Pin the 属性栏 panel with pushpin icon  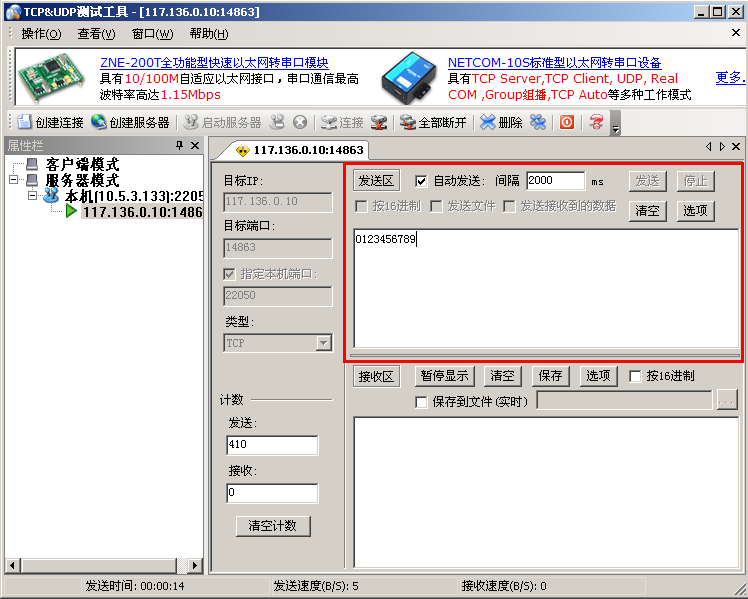coord(179,145)
